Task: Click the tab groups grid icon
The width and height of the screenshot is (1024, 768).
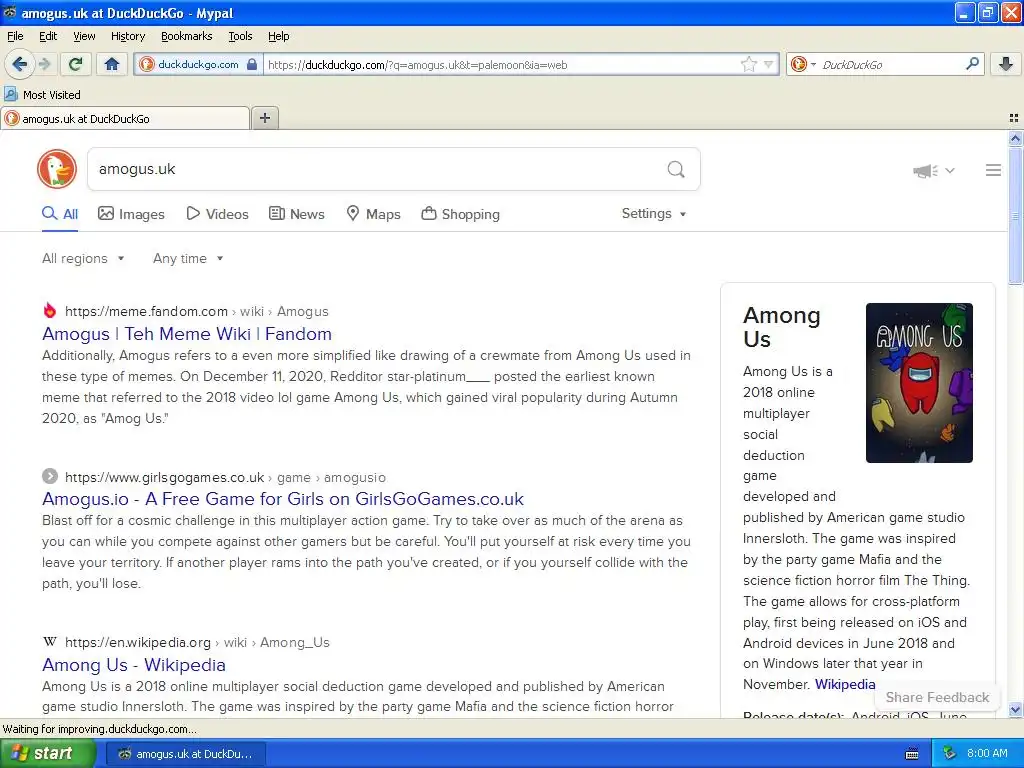Action: pos(1014,118)
